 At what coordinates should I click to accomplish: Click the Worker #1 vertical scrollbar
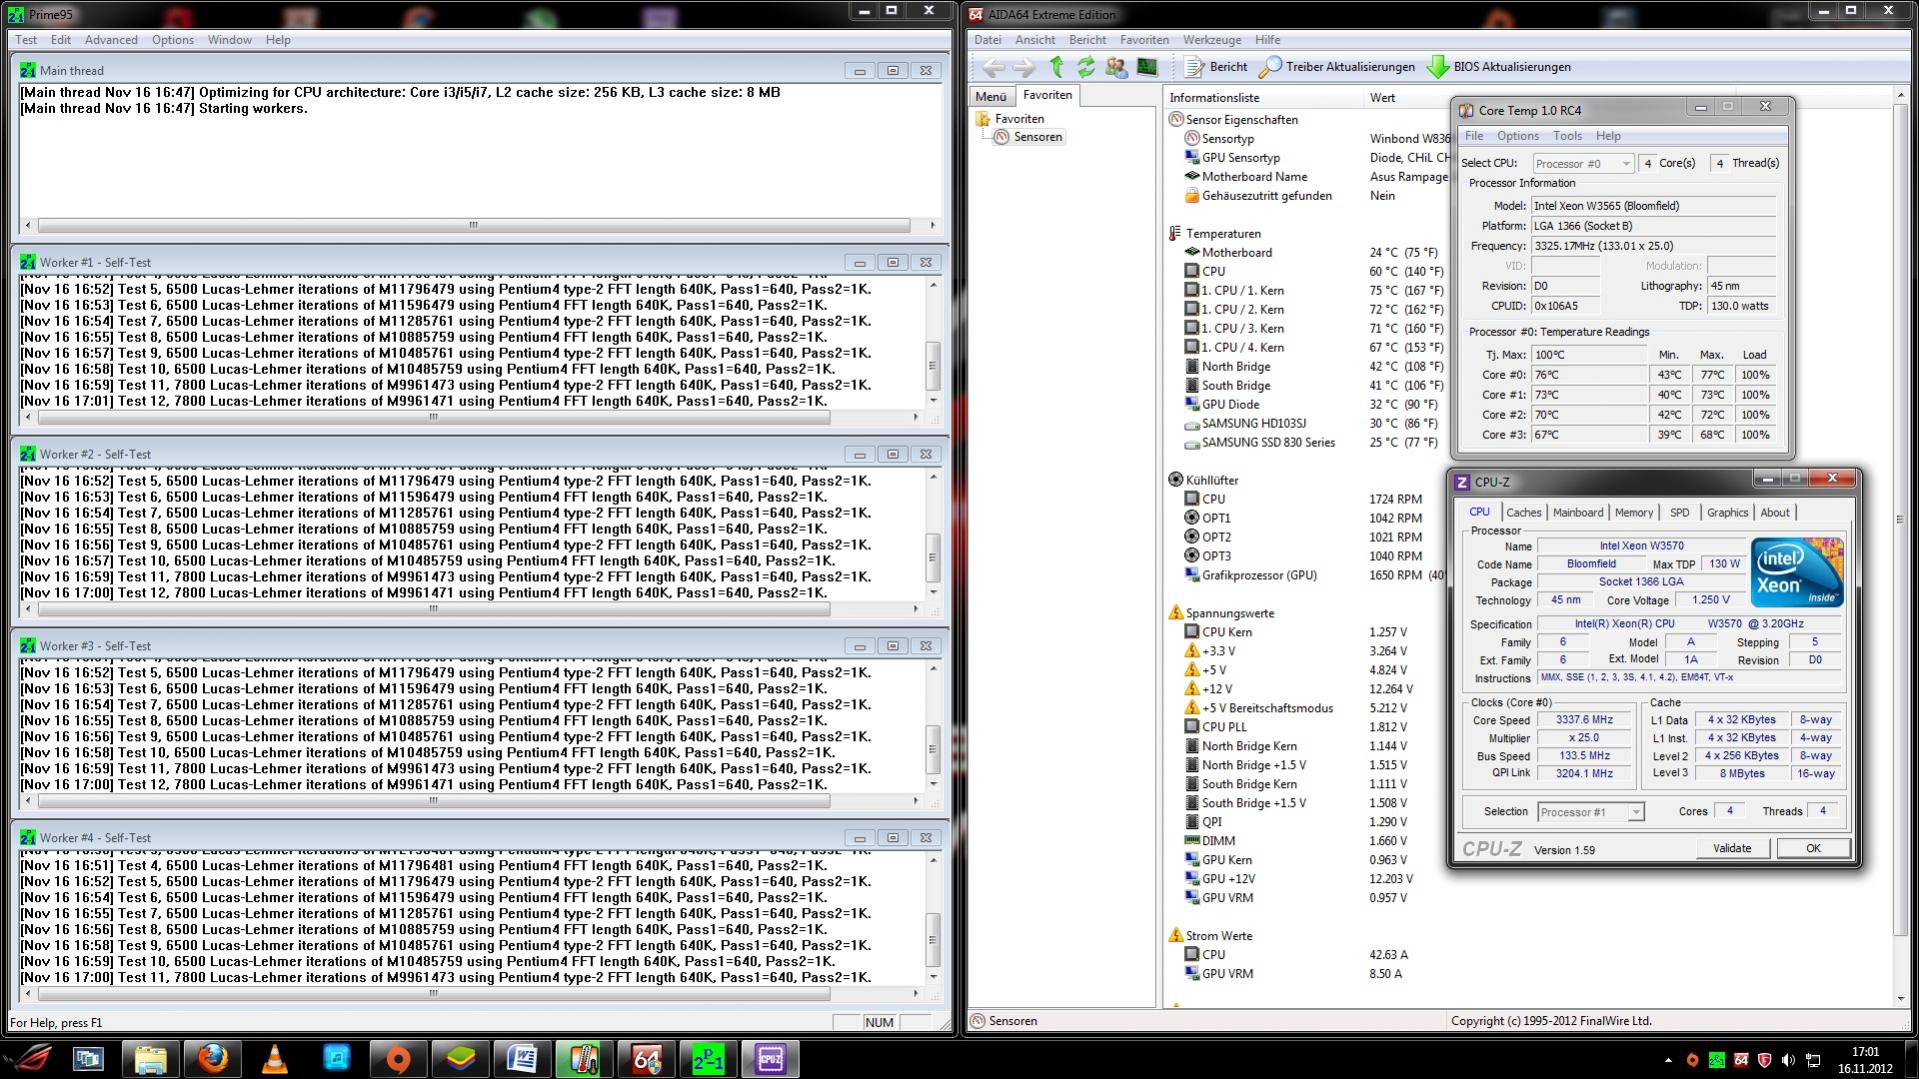pyautogui.click(x=933, y=342)
